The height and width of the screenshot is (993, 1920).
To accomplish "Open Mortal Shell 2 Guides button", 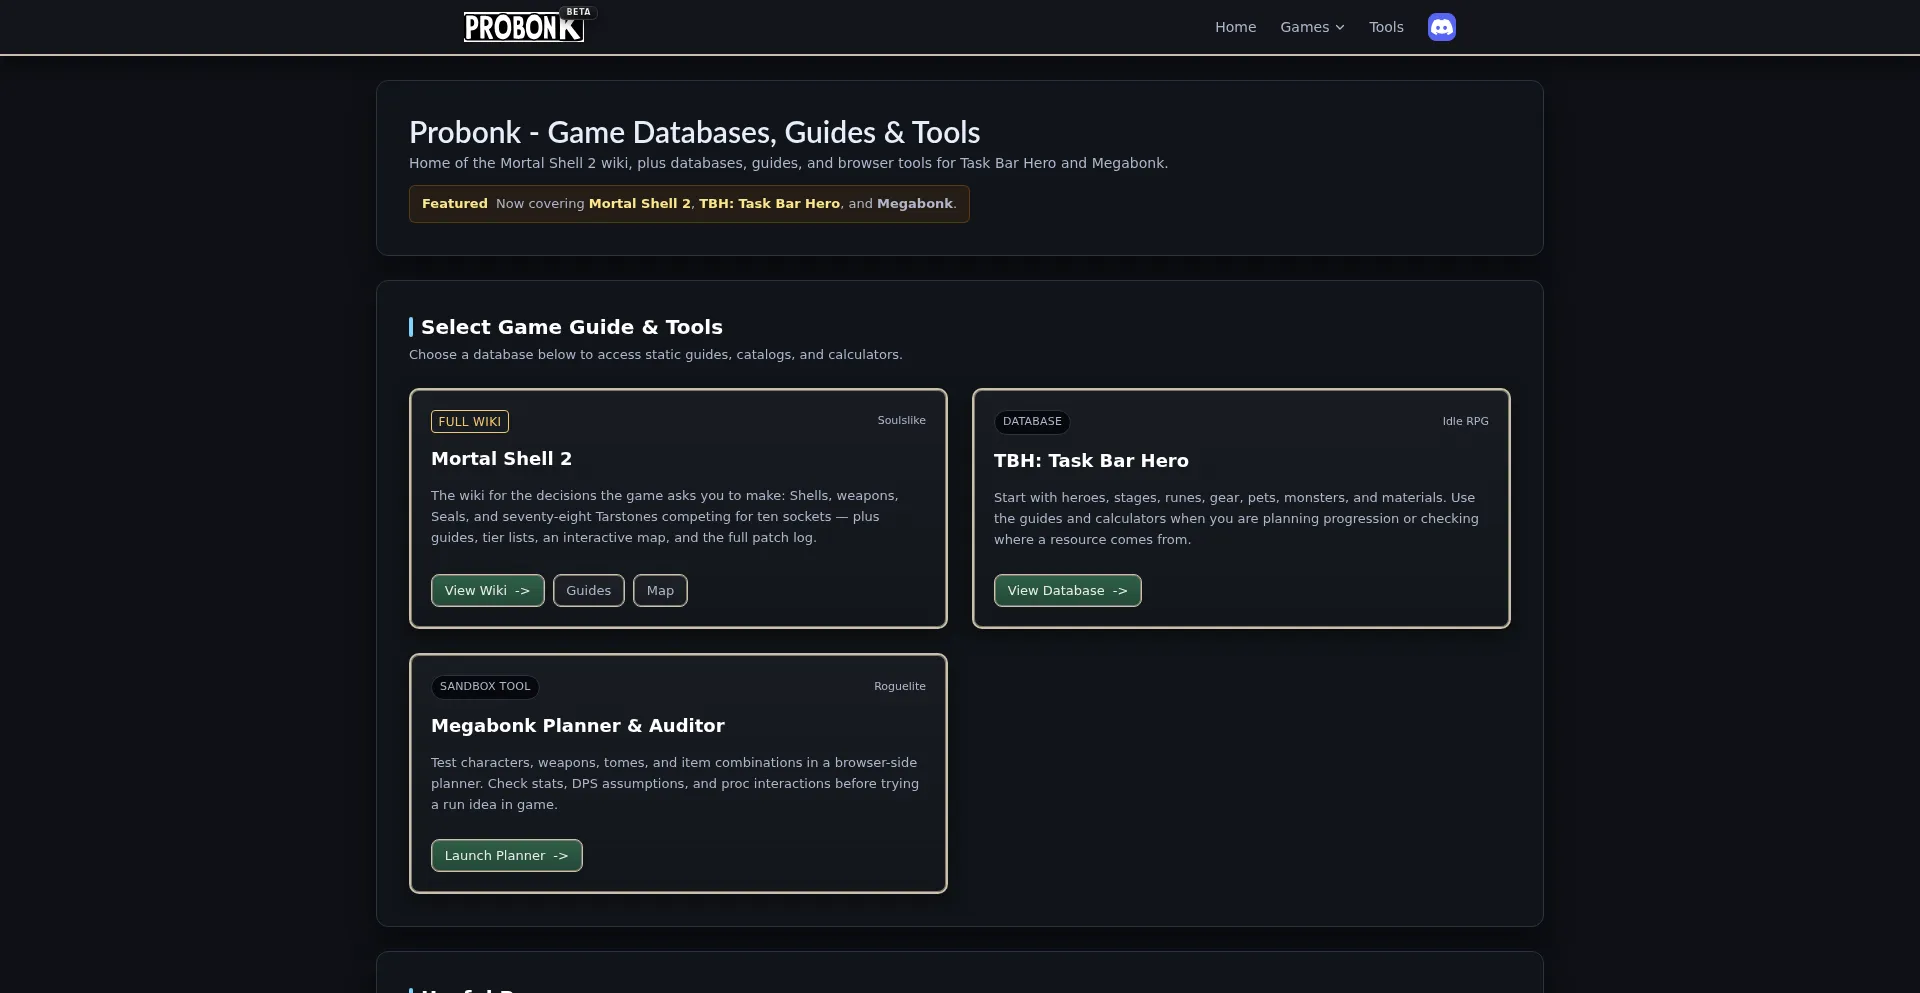I will click(x=589, y=590).
